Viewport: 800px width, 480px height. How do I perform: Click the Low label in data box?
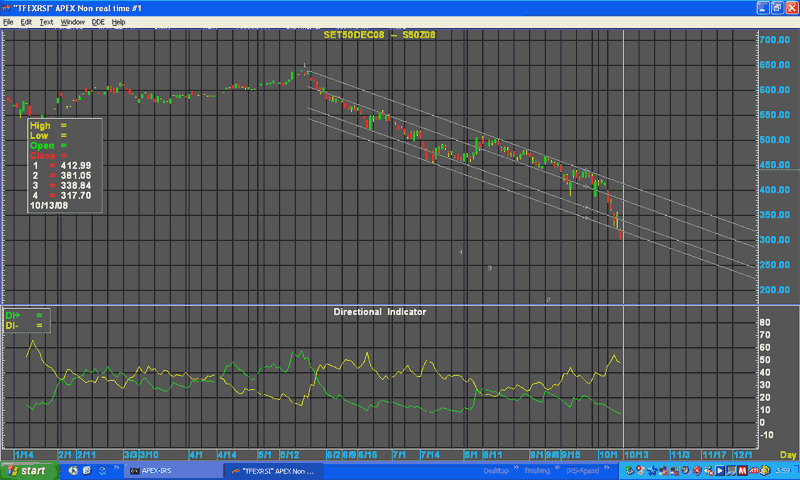[39, 136]
